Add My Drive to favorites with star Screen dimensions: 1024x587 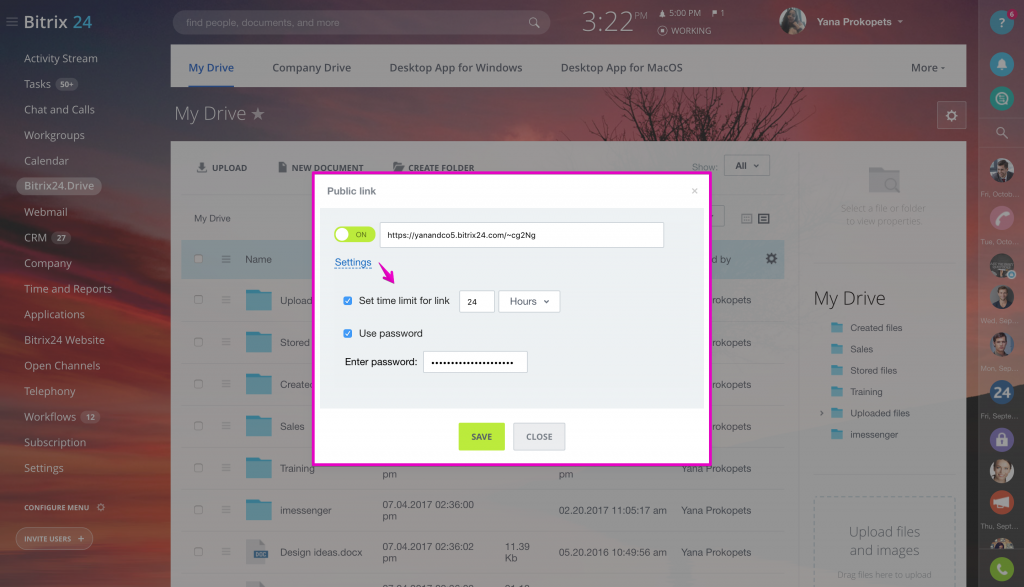coord(258,114)
